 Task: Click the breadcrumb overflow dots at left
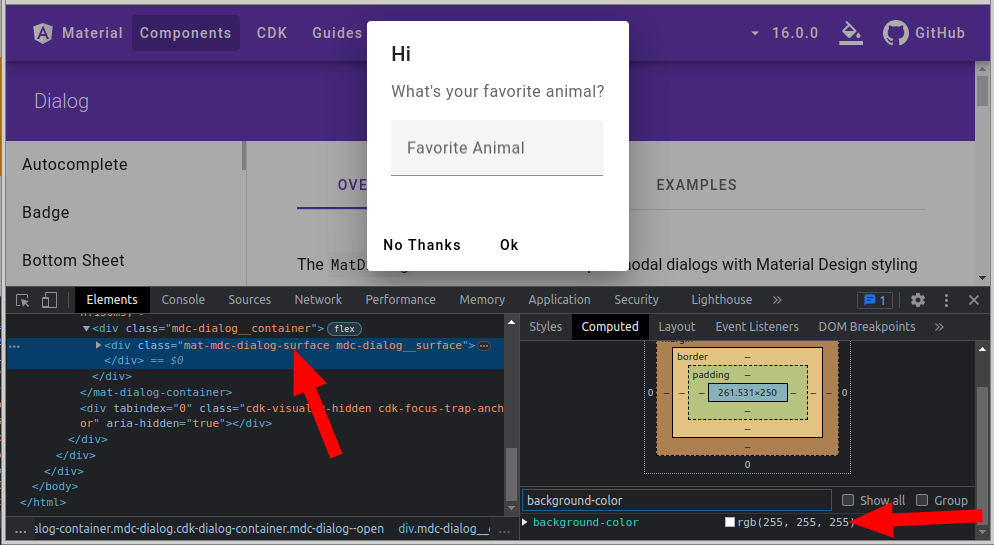pyautogui.click(x=20, y=530)
